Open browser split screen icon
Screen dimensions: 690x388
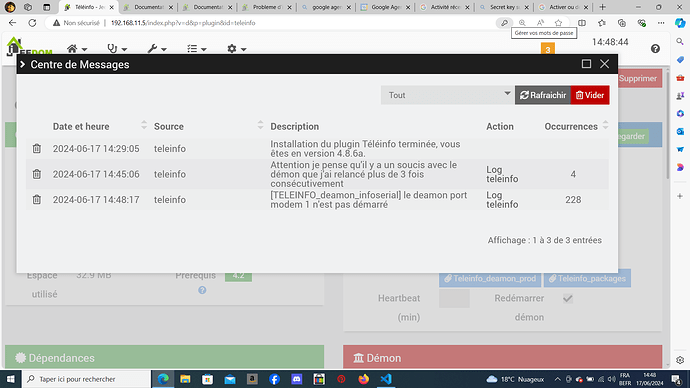coord(582,23)
